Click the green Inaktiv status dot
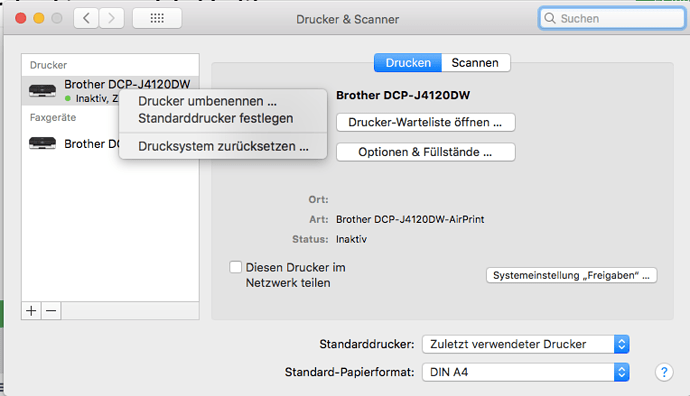690x396 pixels. click(x=68, y=99)
